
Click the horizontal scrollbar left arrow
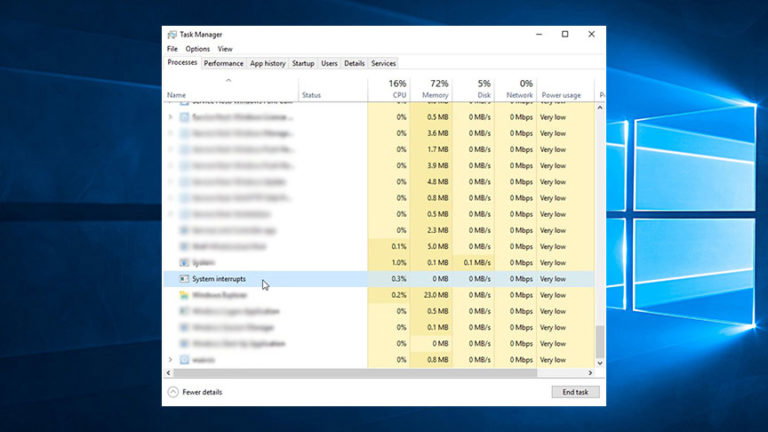(x=168, y=373)
